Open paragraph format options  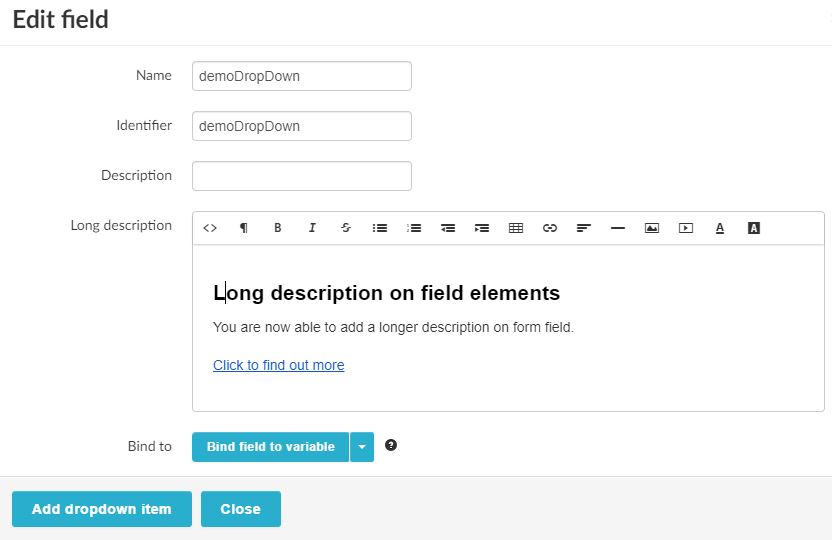click(244, 228)
